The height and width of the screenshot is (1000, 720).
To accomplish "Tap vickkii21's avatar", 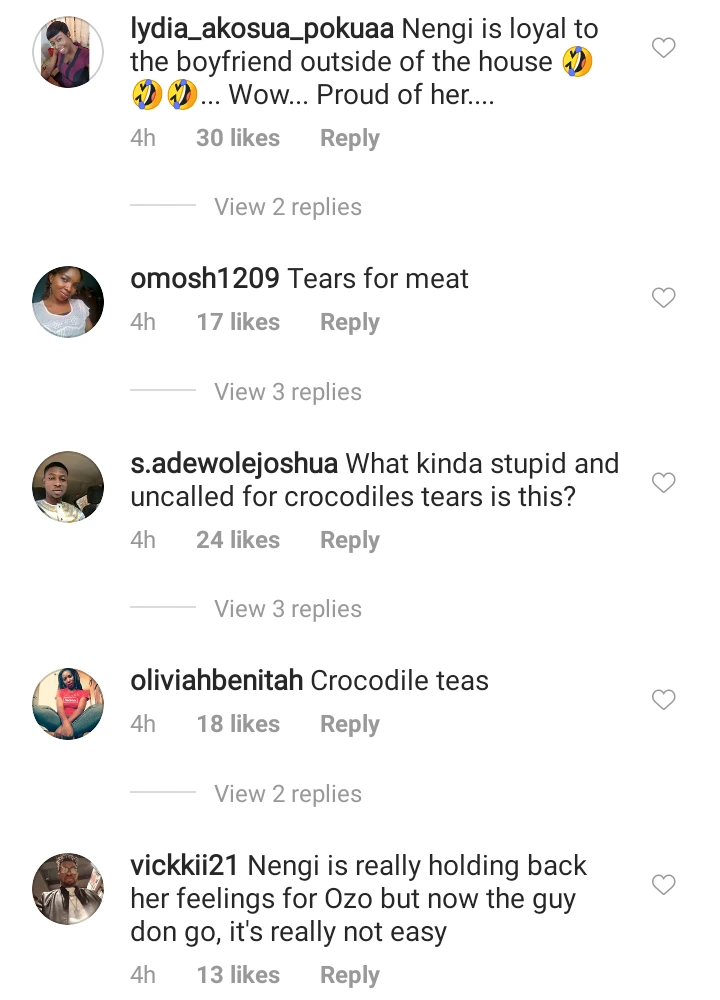I will click(69, 889).
